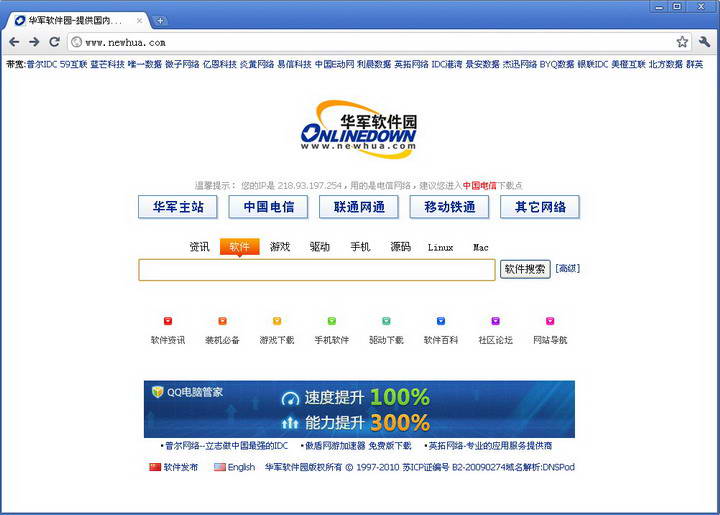Switch to the 手机 search tab

point(360,247)
